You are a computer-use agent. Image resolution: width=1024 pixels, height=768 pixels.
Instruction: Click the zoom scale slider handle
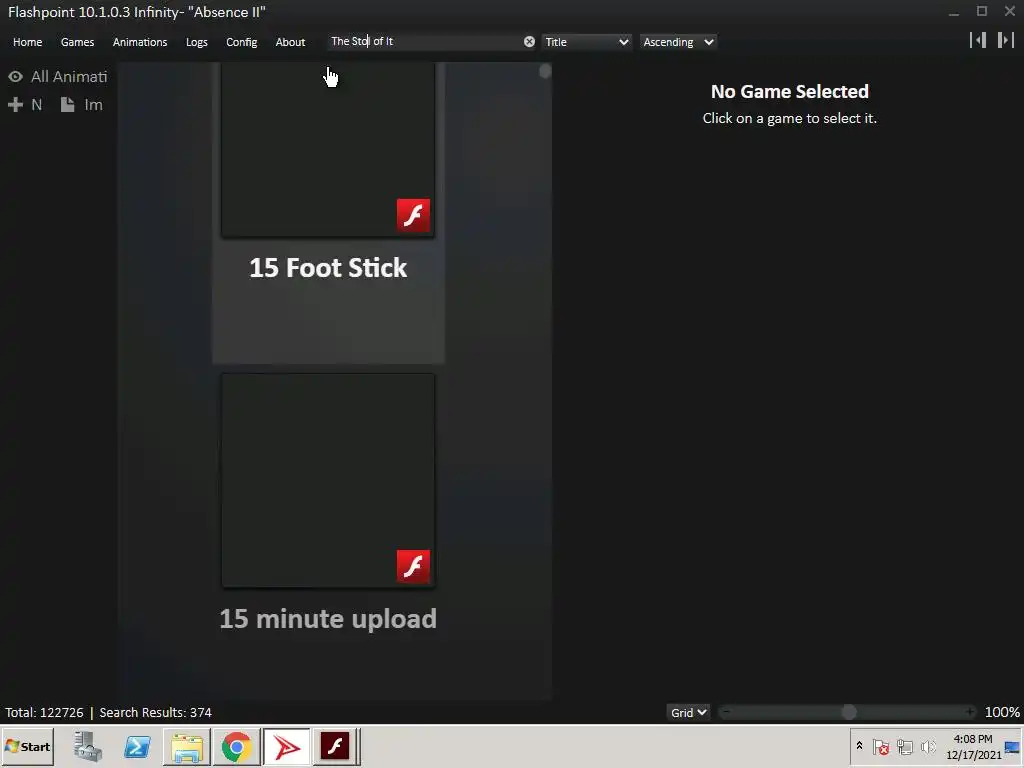pos(849,712)
